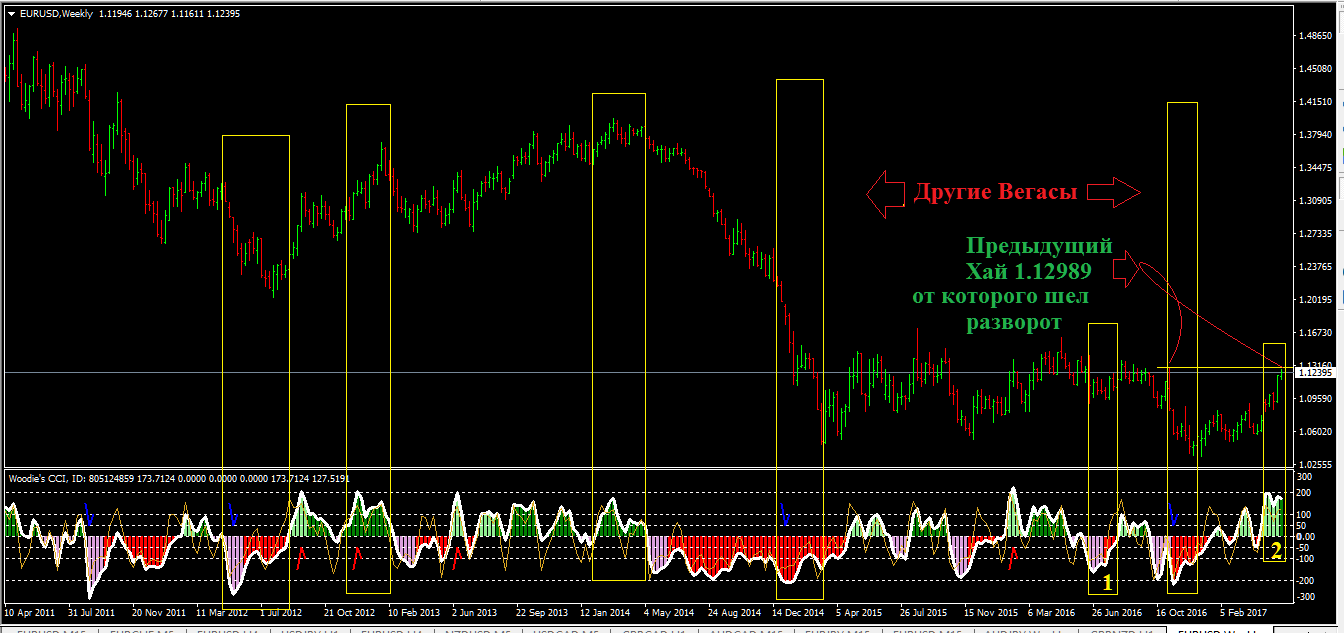Click price scale value 1.27335
Screen dimensions: 1344x633
click(x=1314, y=233)
